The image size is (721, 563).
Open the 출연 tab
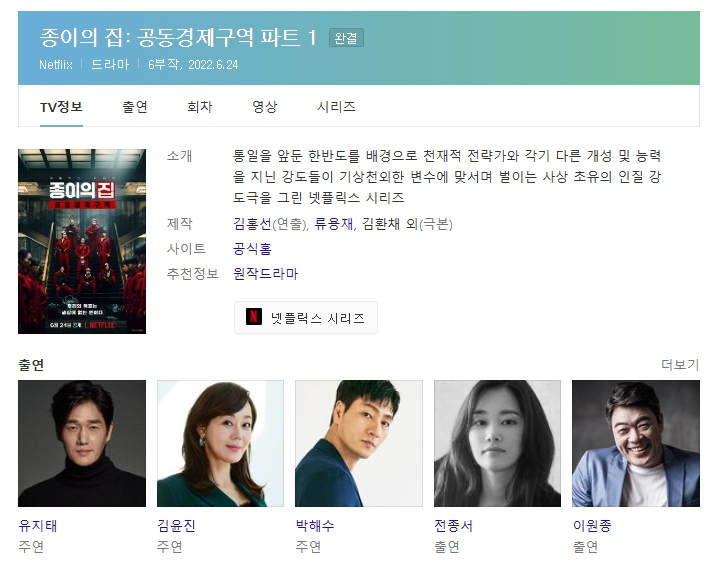[x=135, y=107]
